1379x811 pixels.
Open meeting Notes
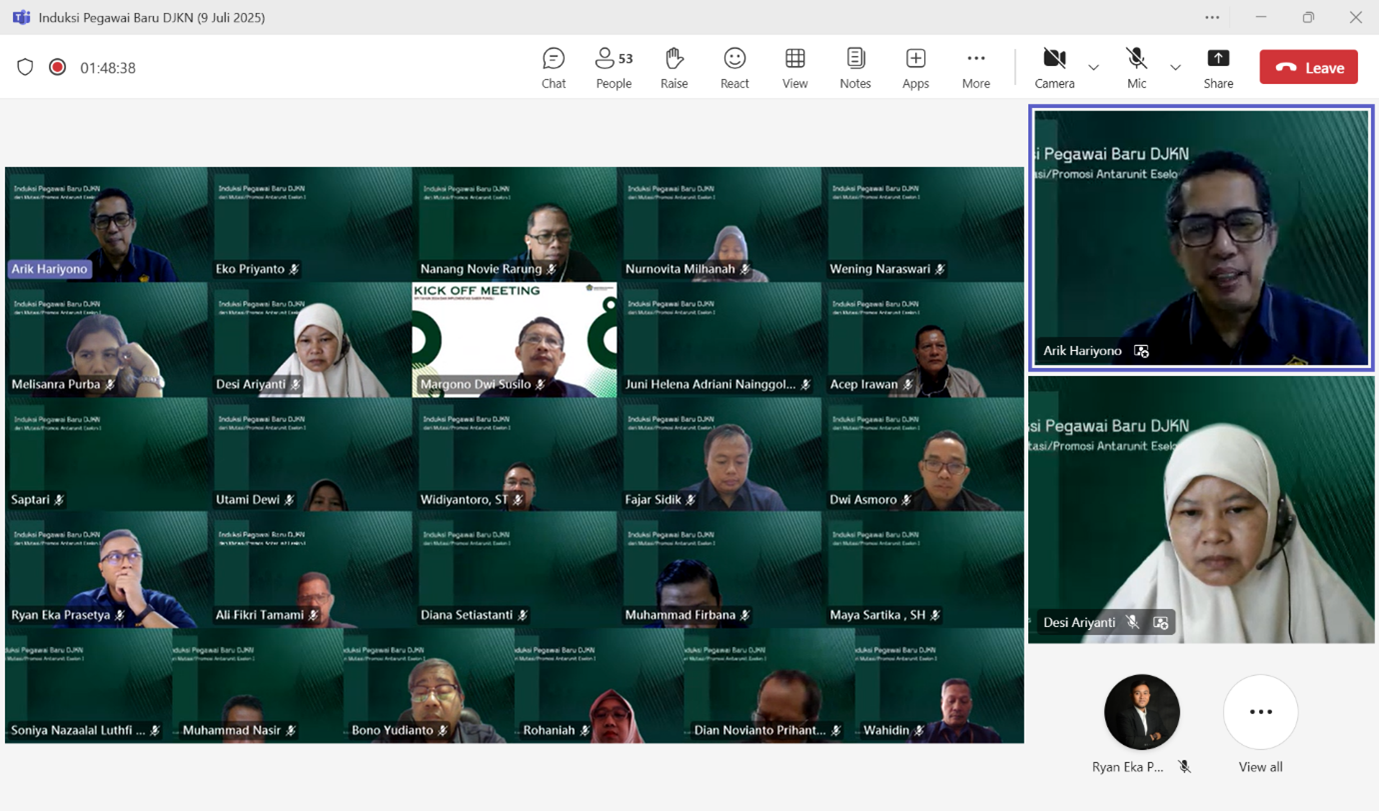pyautogui.click(x=855, y=67)
